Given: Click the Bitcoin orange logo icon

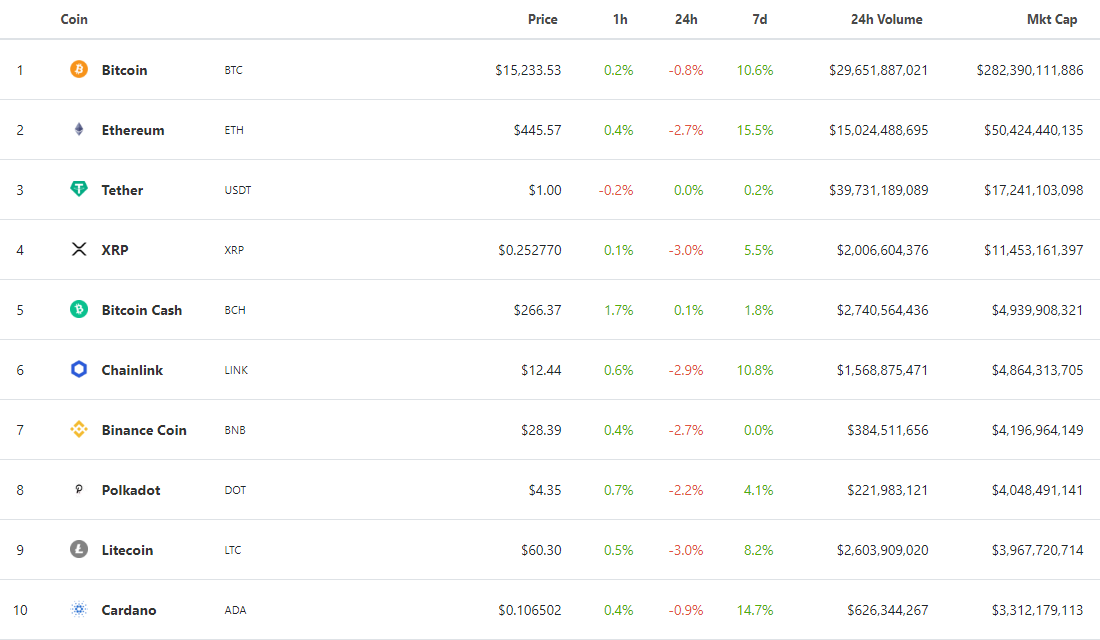Looking at the screenshot, I should pos(79,70).
